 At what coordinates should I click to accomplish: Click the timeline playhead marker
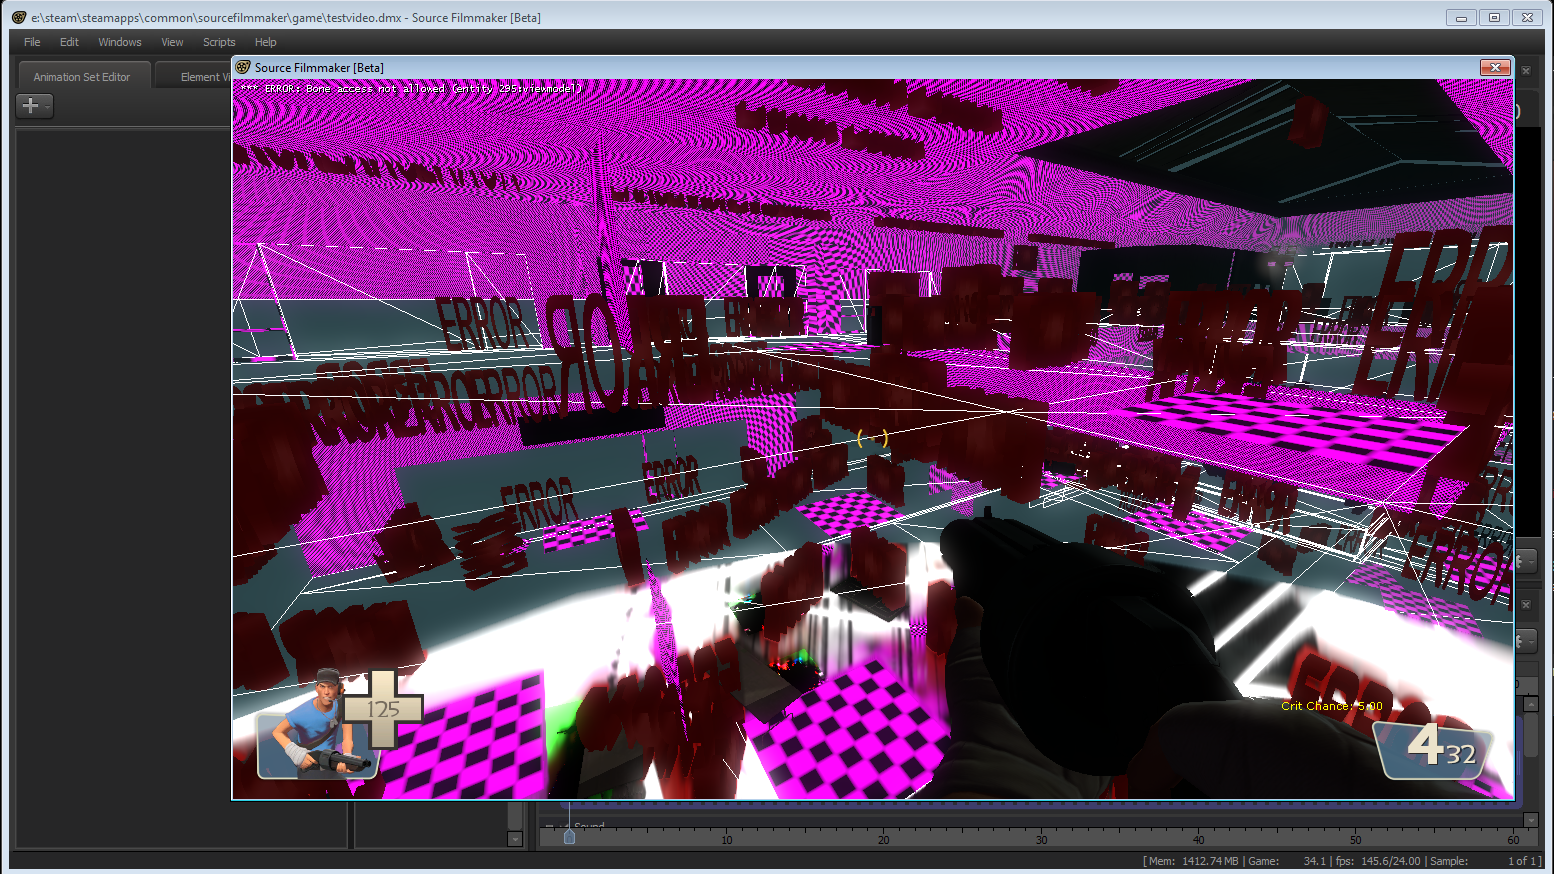(569, 836)
